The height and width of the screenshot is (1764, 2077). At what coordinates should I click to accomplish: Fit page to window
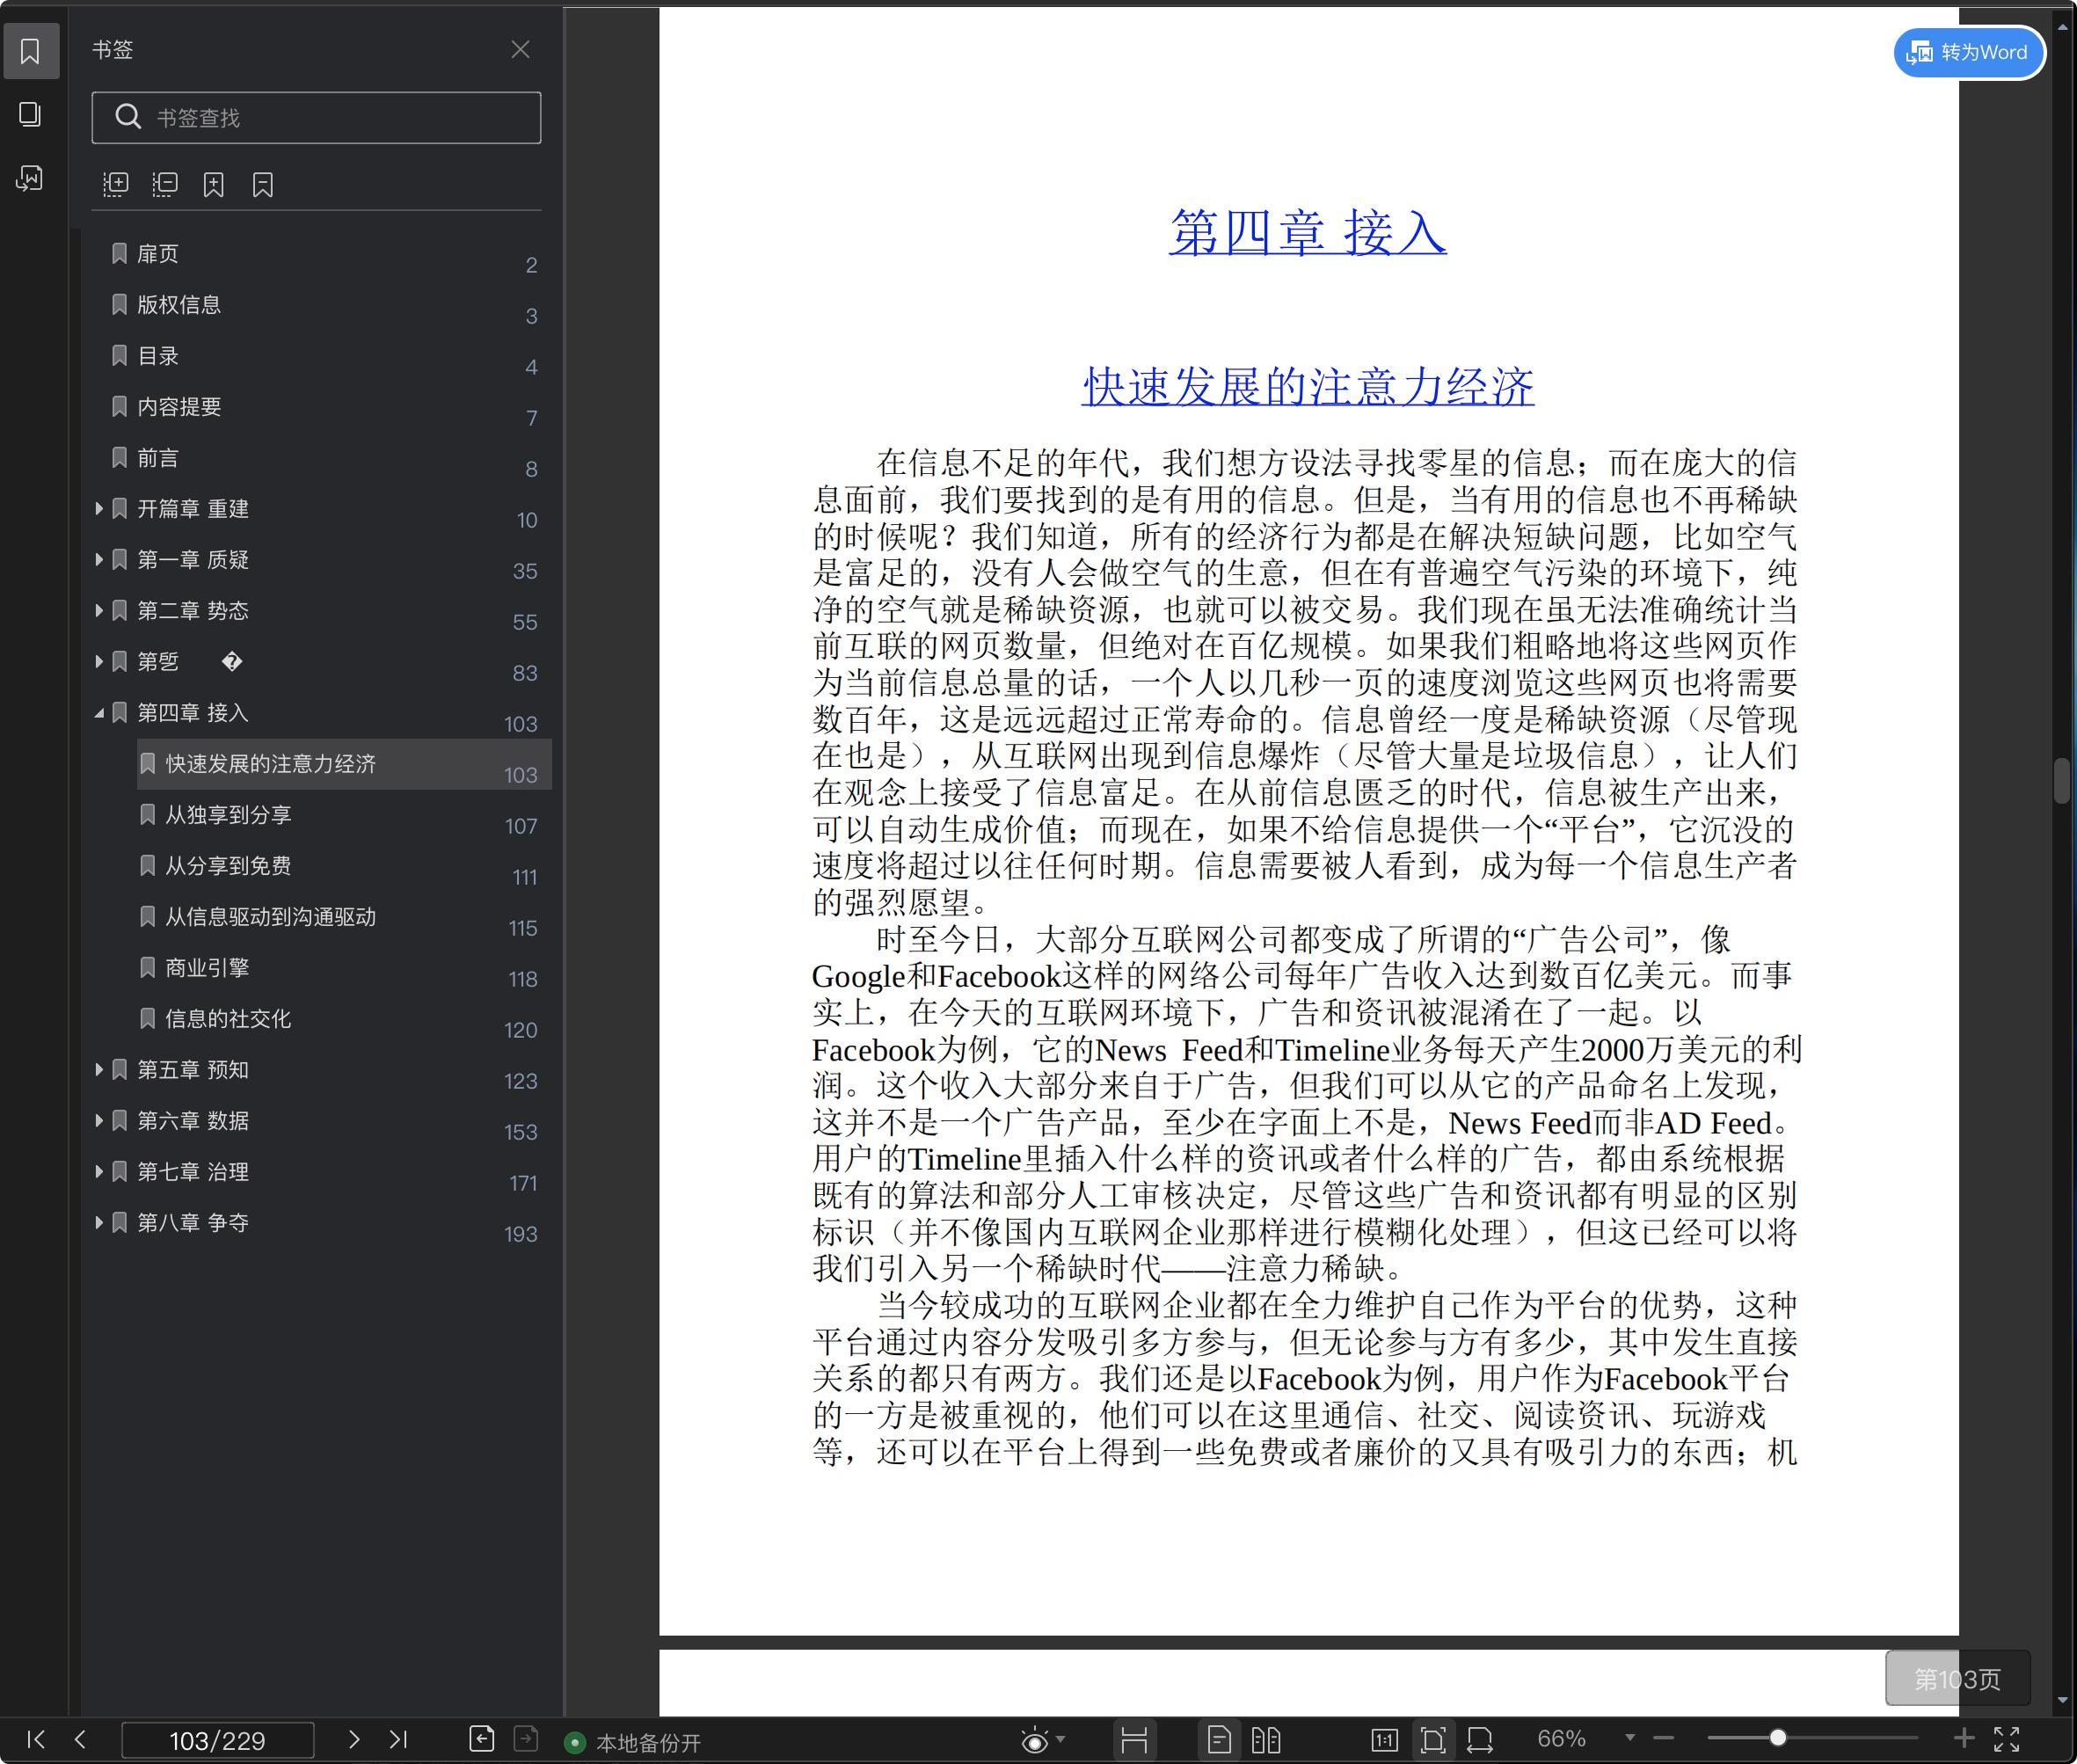(1433, 1740)
